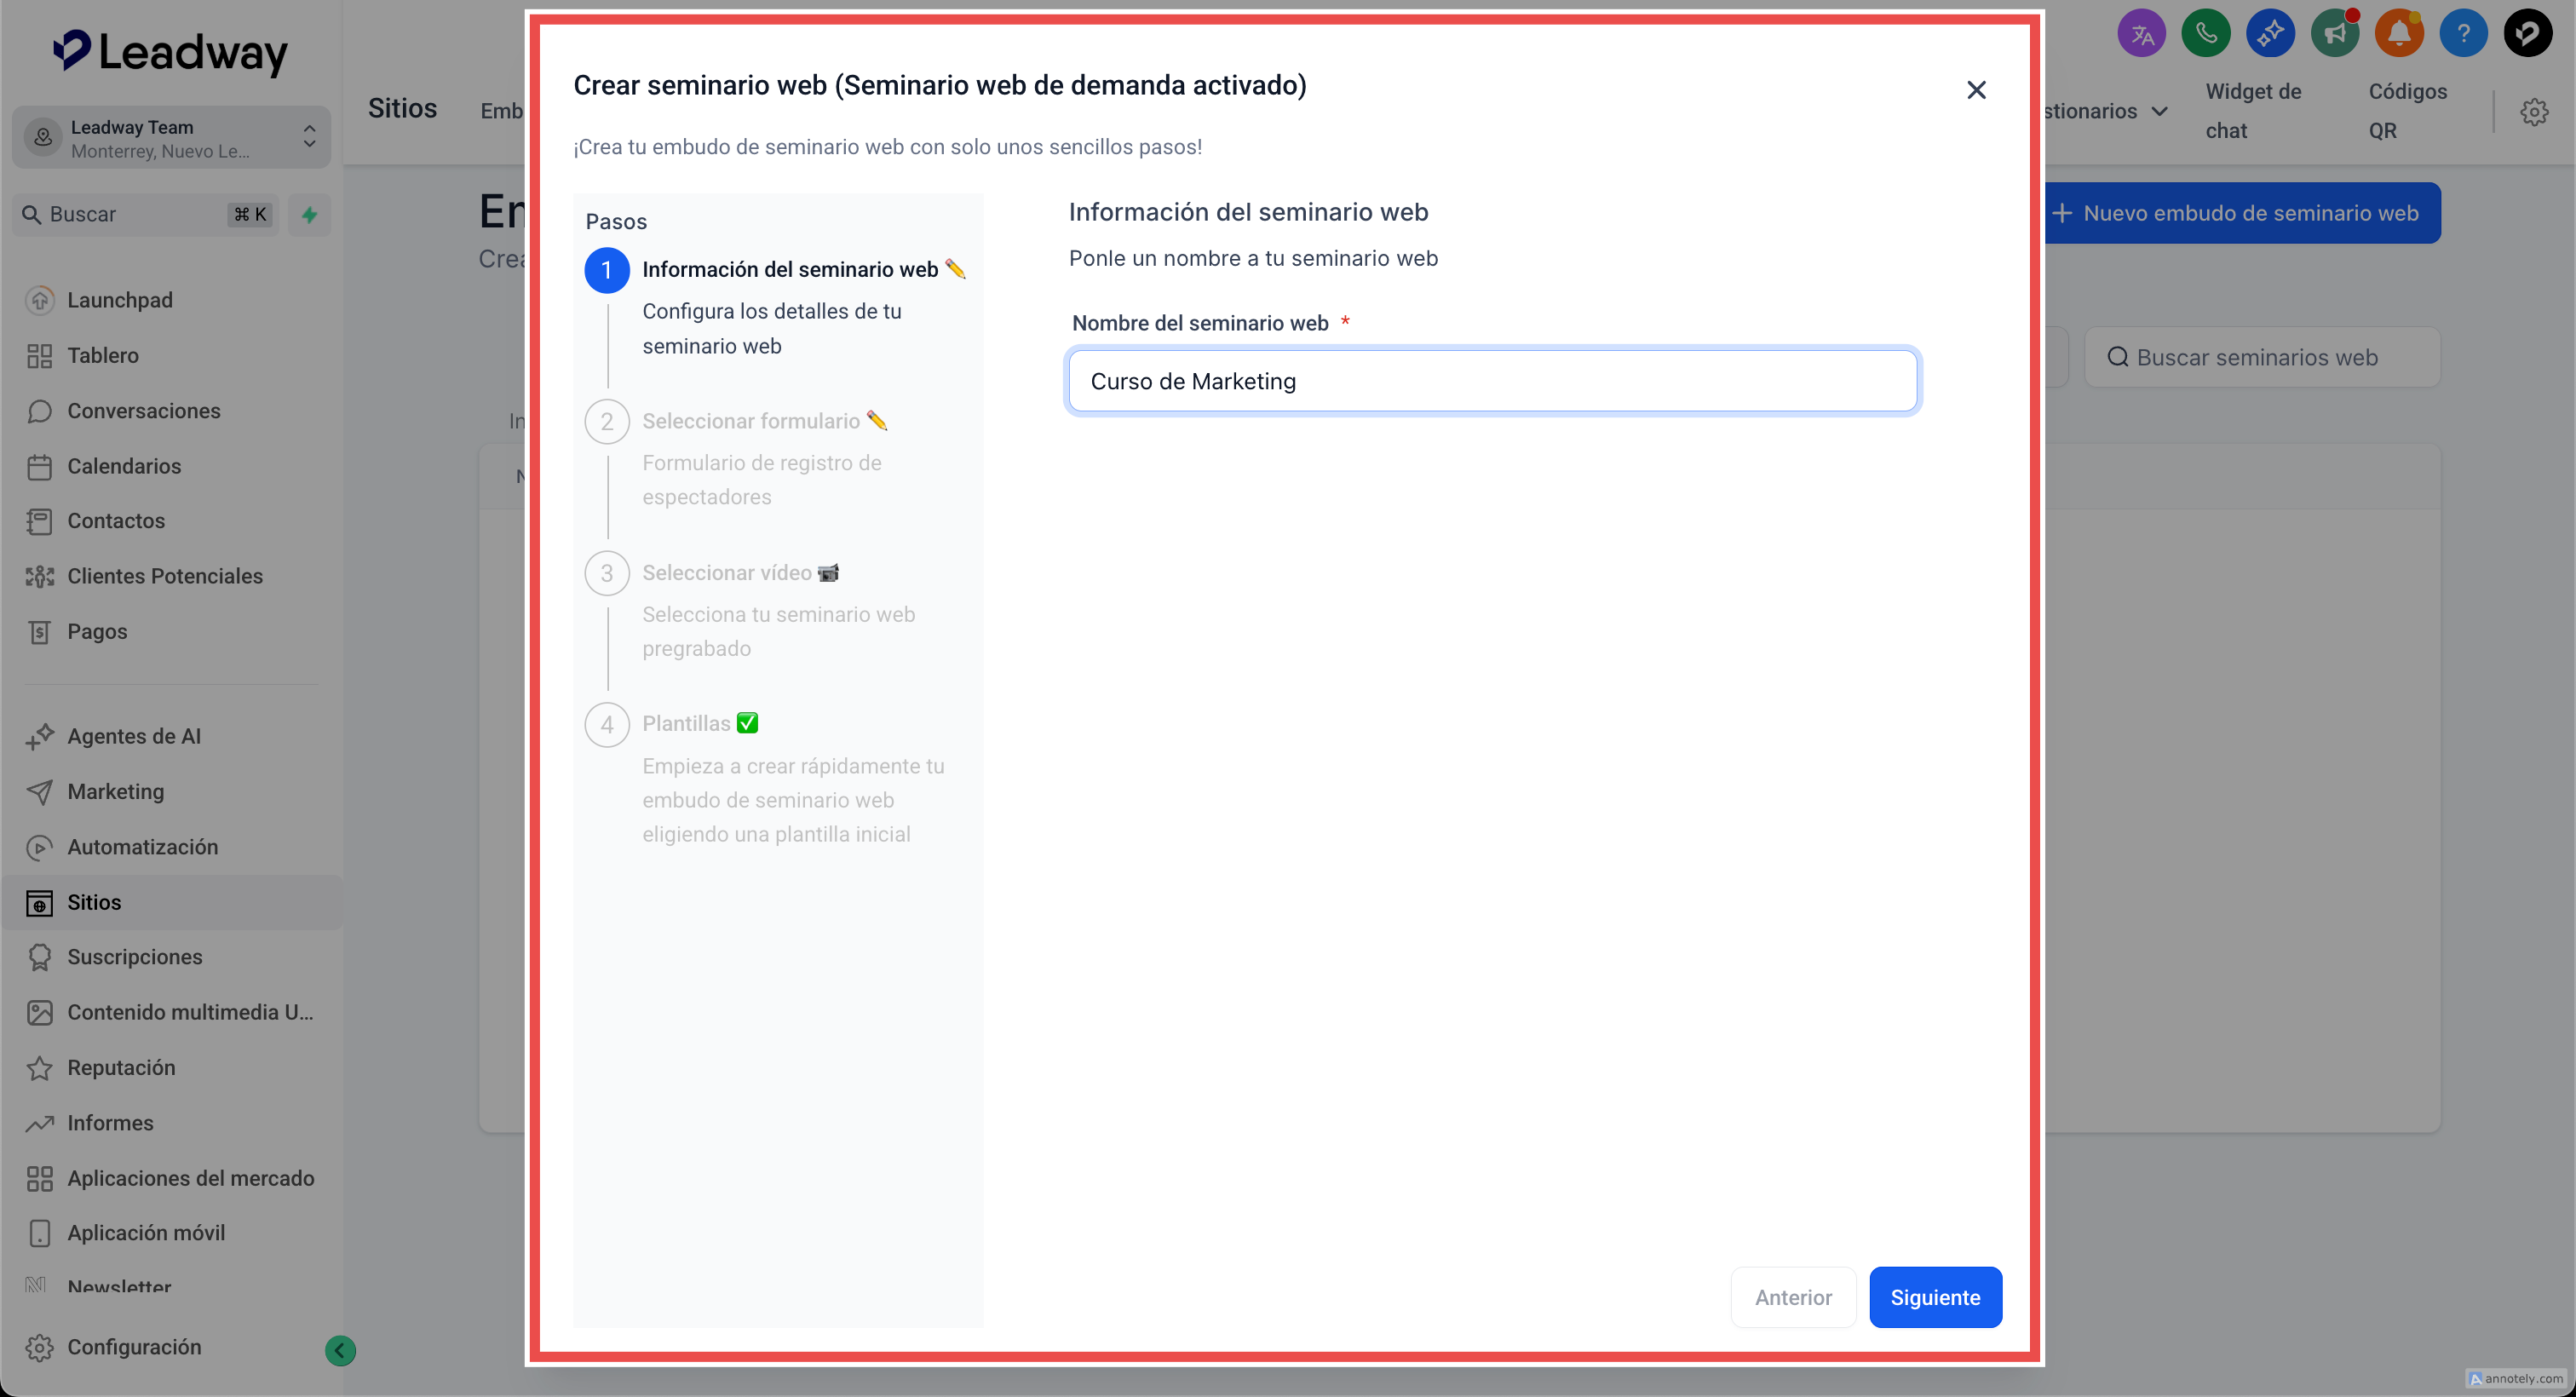
Task: Go to Contactos in the sidebar
Action: pos(116,521)
